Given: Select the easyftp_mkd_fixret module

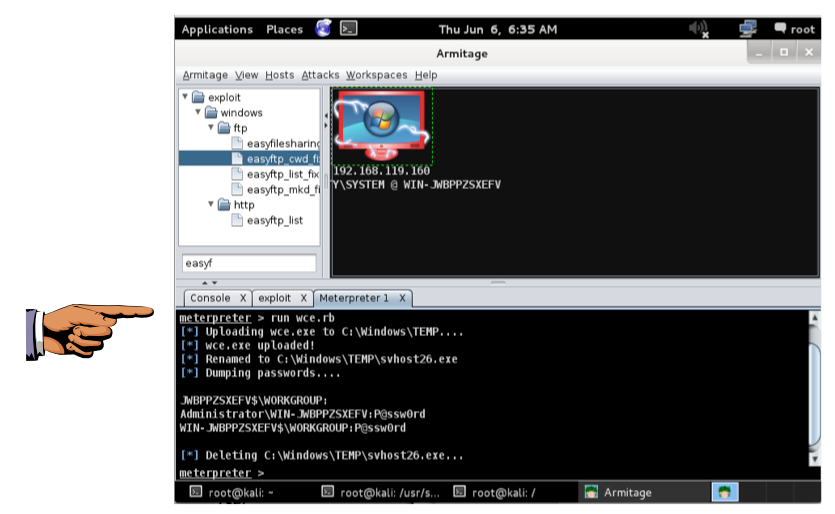Looking at the screenshot, I should (x=283, y=190).
